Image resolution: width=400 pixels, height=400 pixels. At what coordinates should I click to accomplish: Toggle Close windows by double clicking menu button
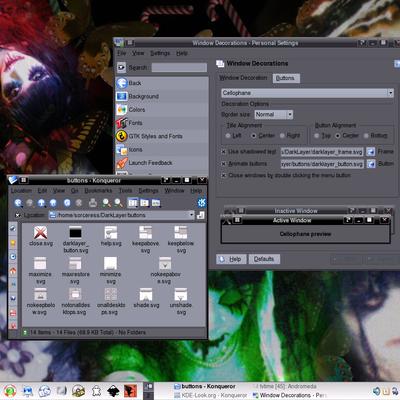(224, 175)
